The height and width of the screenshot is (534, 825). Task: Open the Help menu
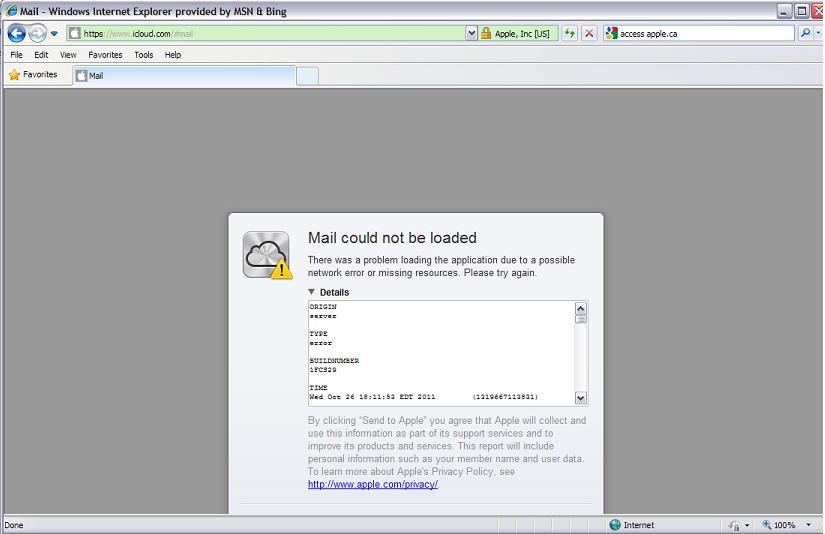173,55
